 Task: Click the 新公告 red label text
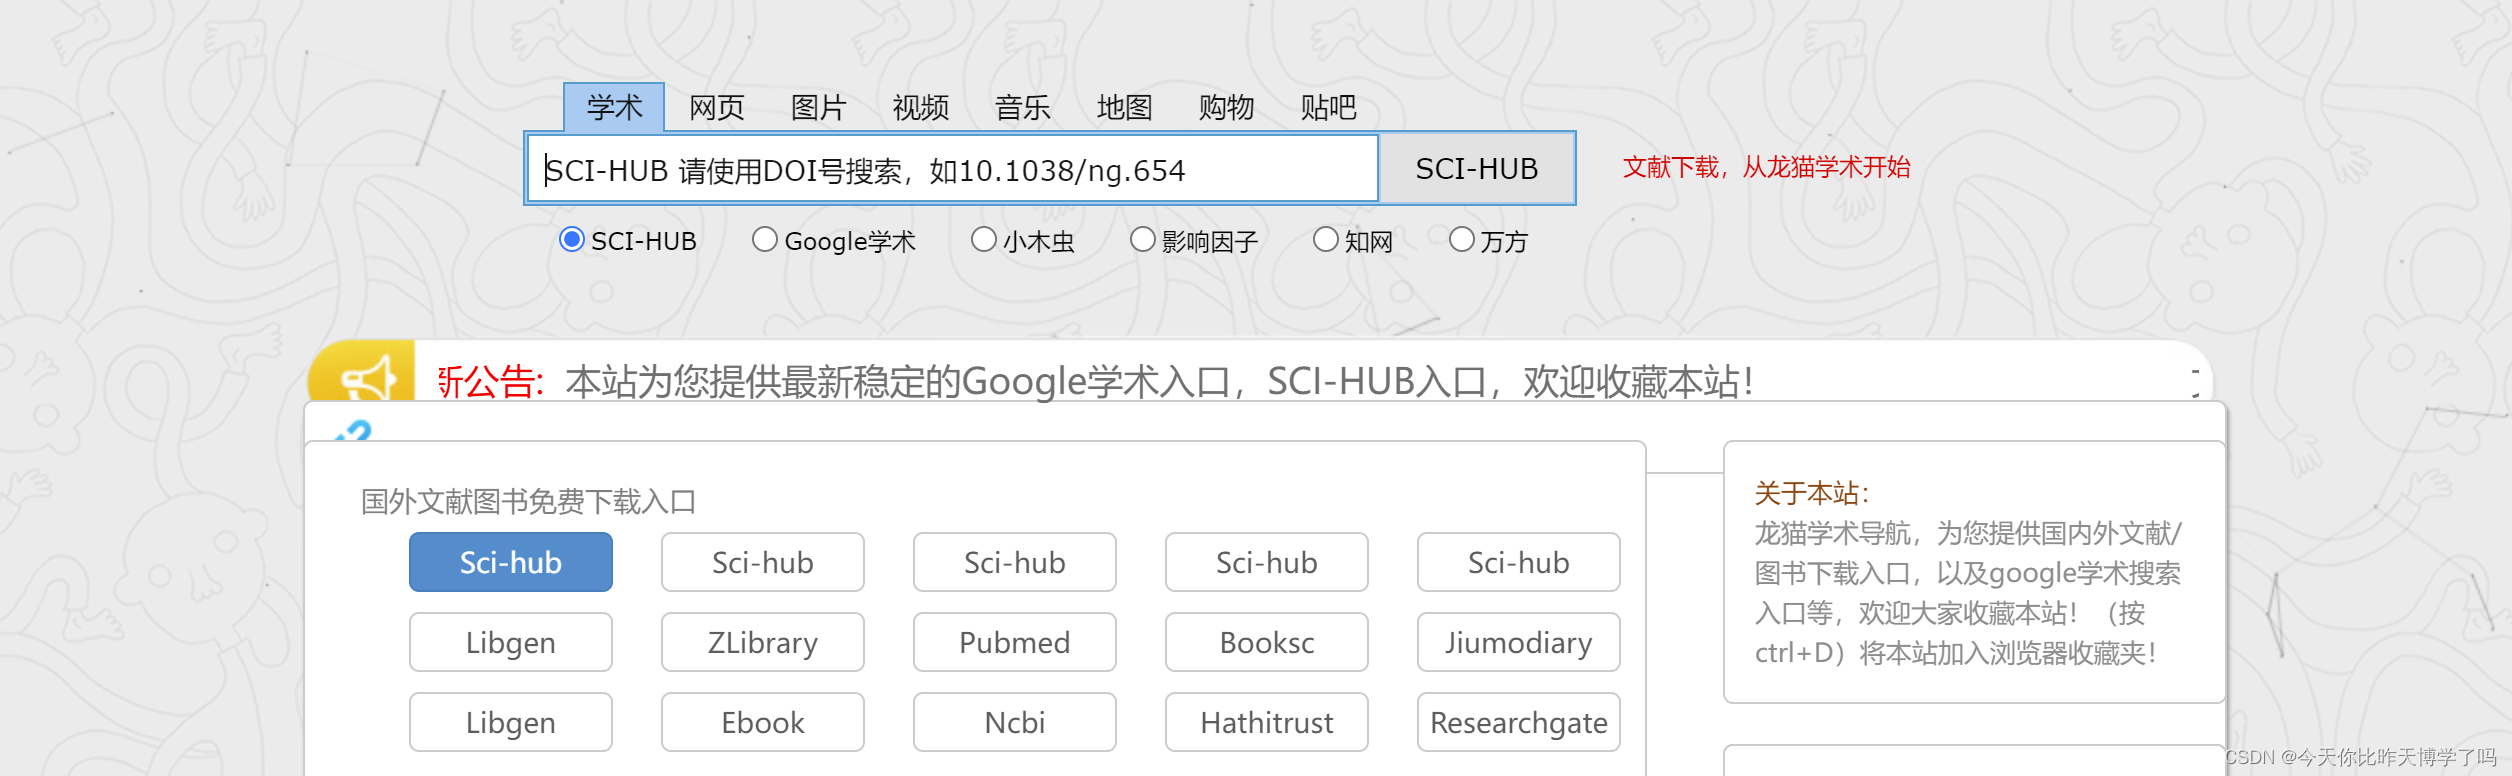pyautogui.click(x=490, y=382)
